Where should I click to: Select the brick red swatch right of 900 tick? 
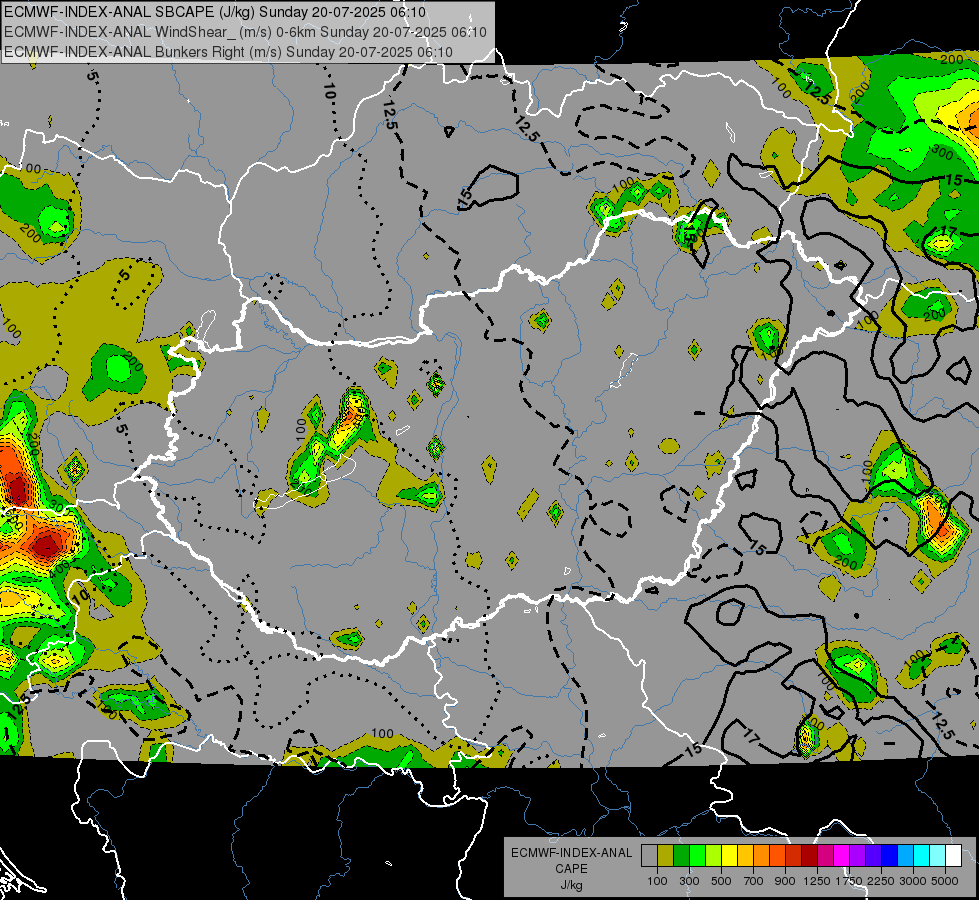[794, 856]
